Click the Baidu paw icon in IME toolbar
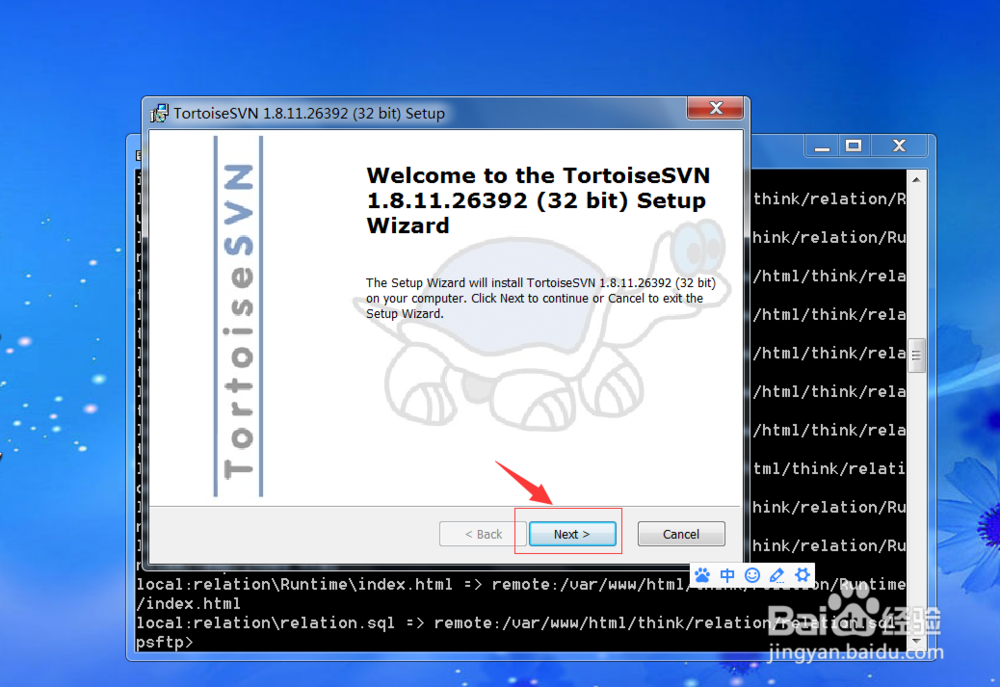The height and width of the screenshot is (687, 1000). coord(702,575)
